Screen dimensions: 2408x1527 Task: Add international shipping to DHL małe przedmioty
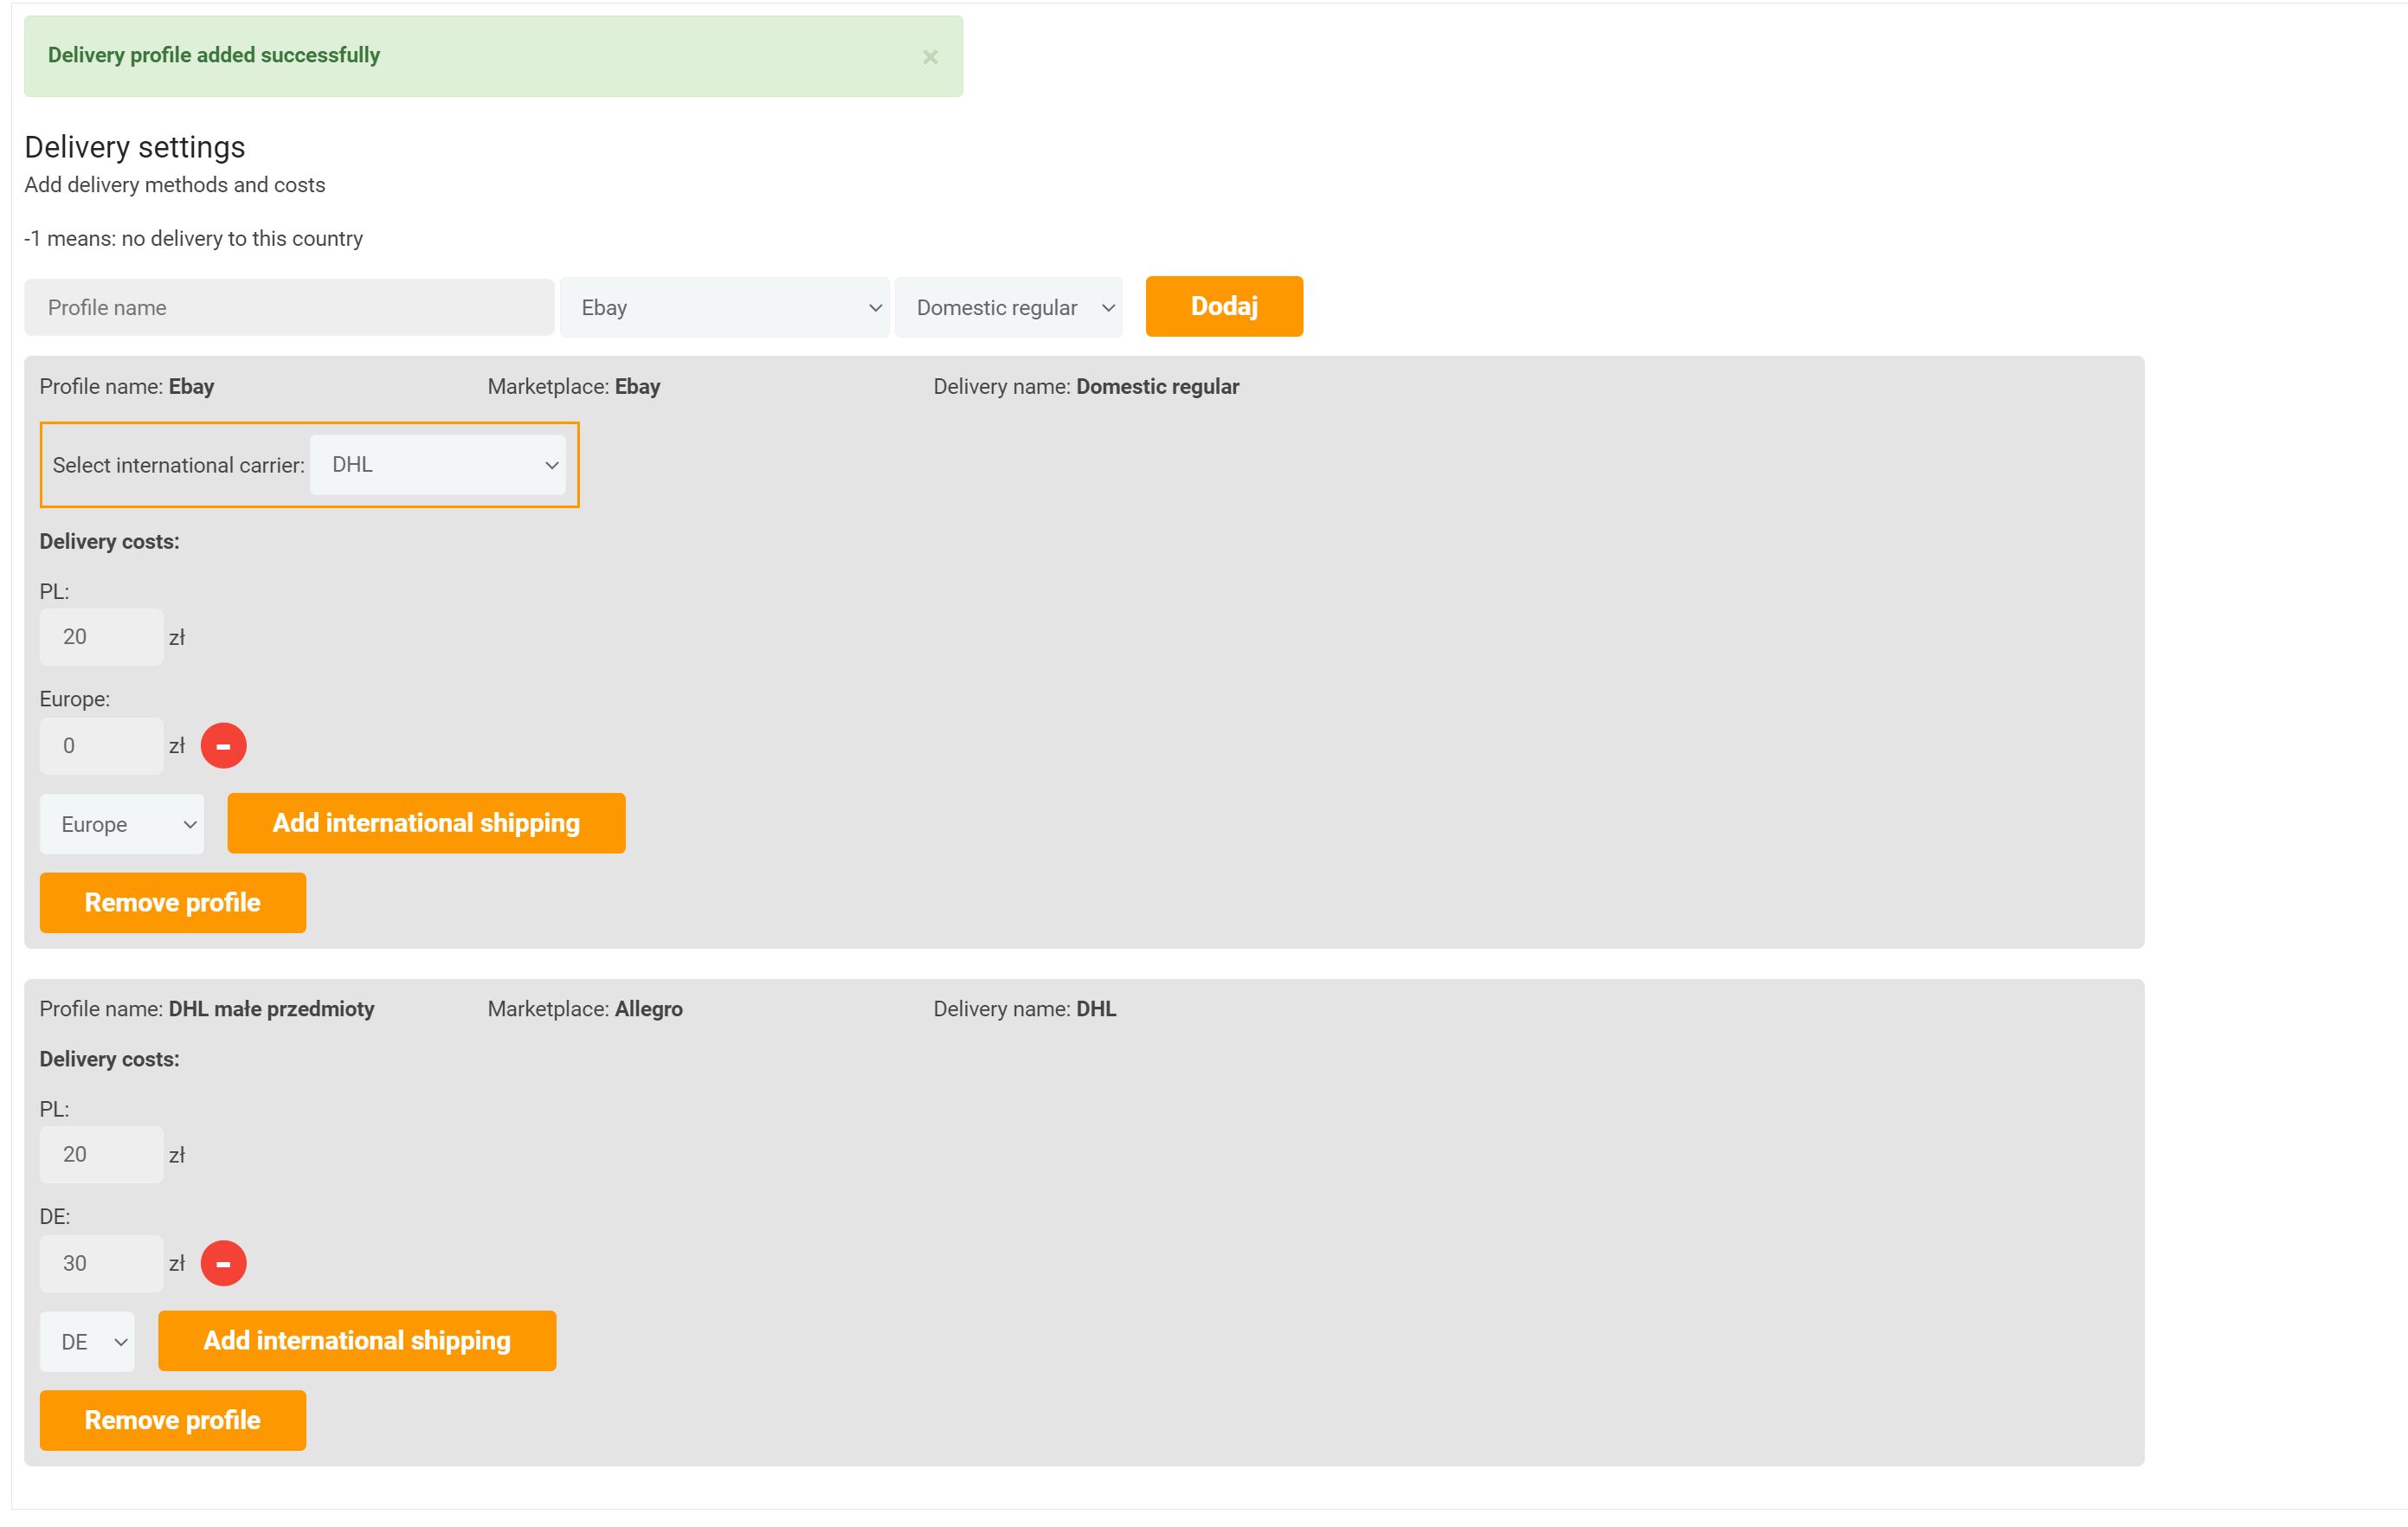click(x=357, y=1341)
